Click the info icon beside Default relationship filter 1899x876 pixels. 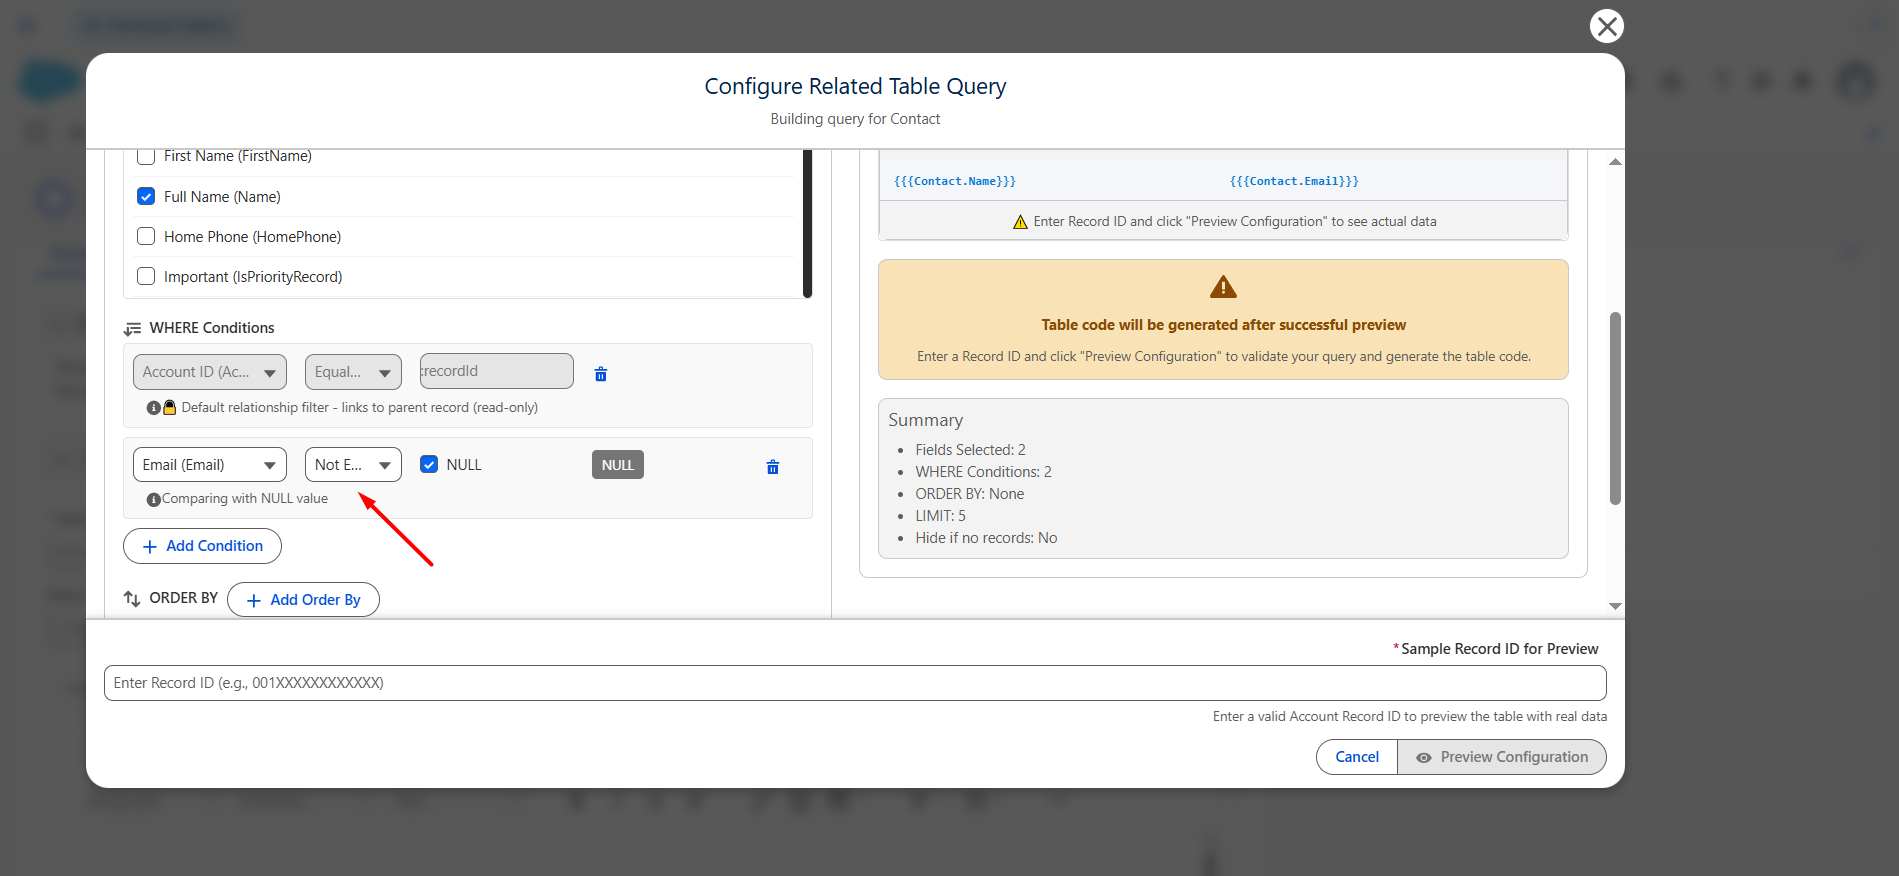coord(153,408)
